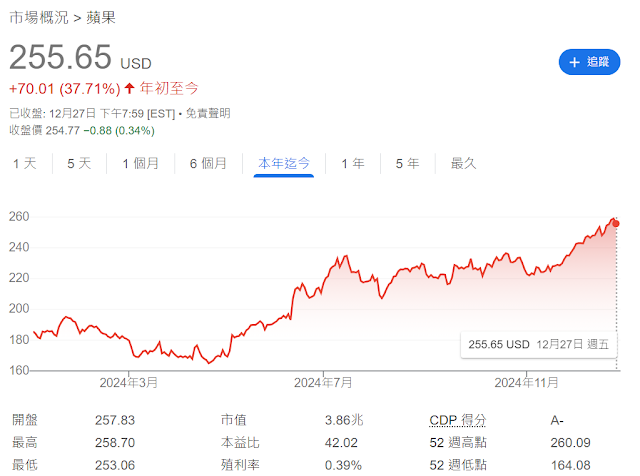
Task: Select the 1 天 time range tab
Action: (24, 164)
